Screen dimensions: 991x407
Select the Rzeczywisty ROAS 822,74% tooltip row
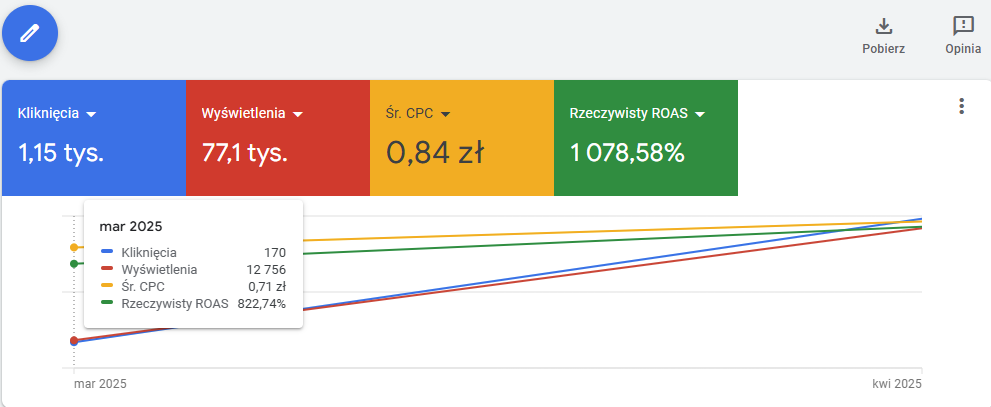coord(194,304)
